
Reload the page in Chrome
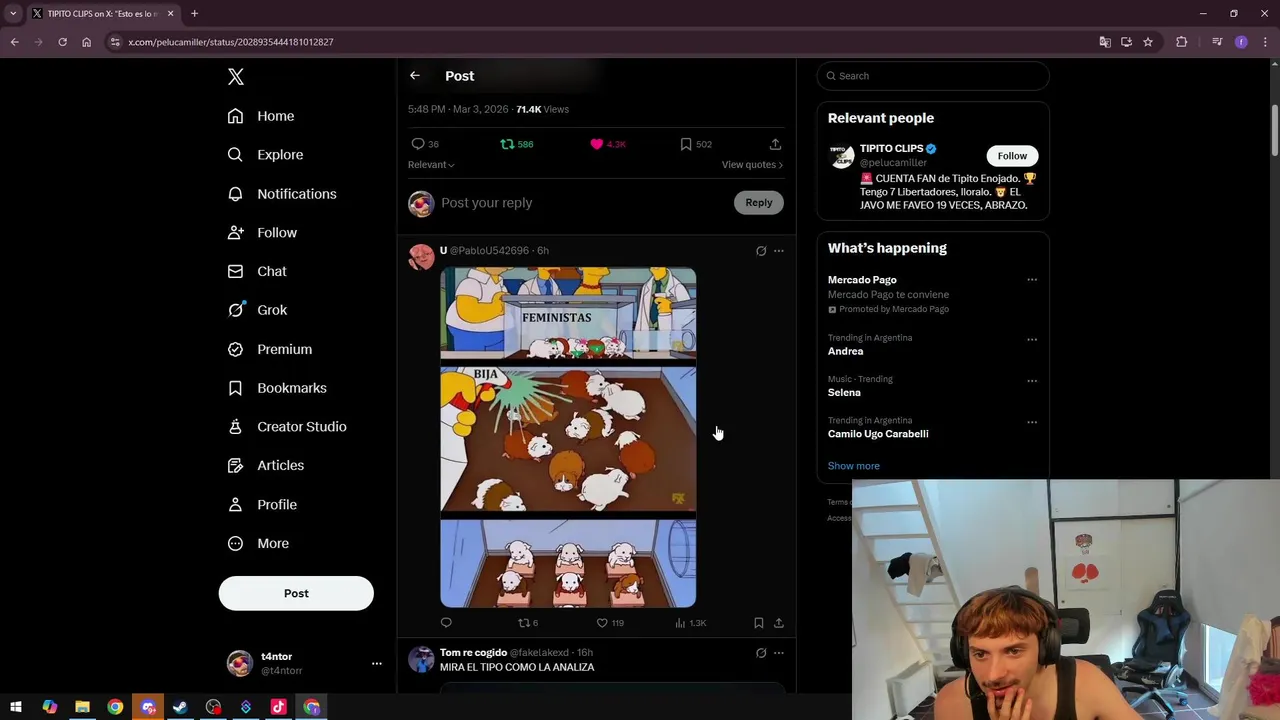tap(62, 42)
